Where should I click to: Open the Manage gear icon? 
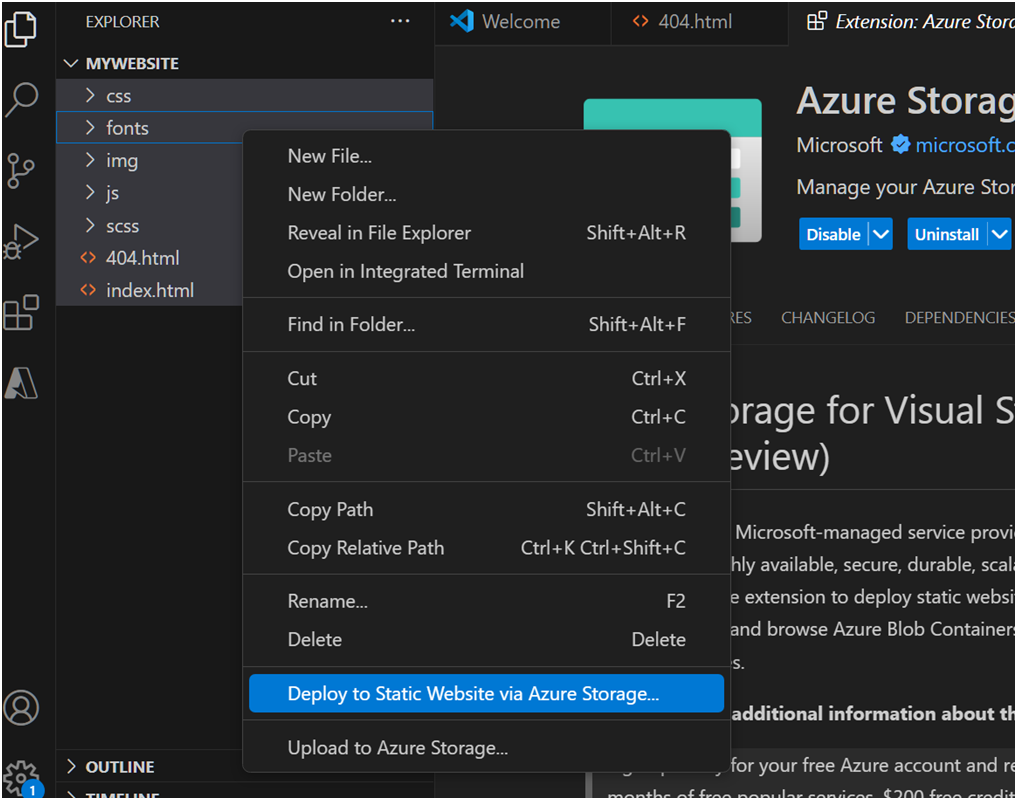21,777
